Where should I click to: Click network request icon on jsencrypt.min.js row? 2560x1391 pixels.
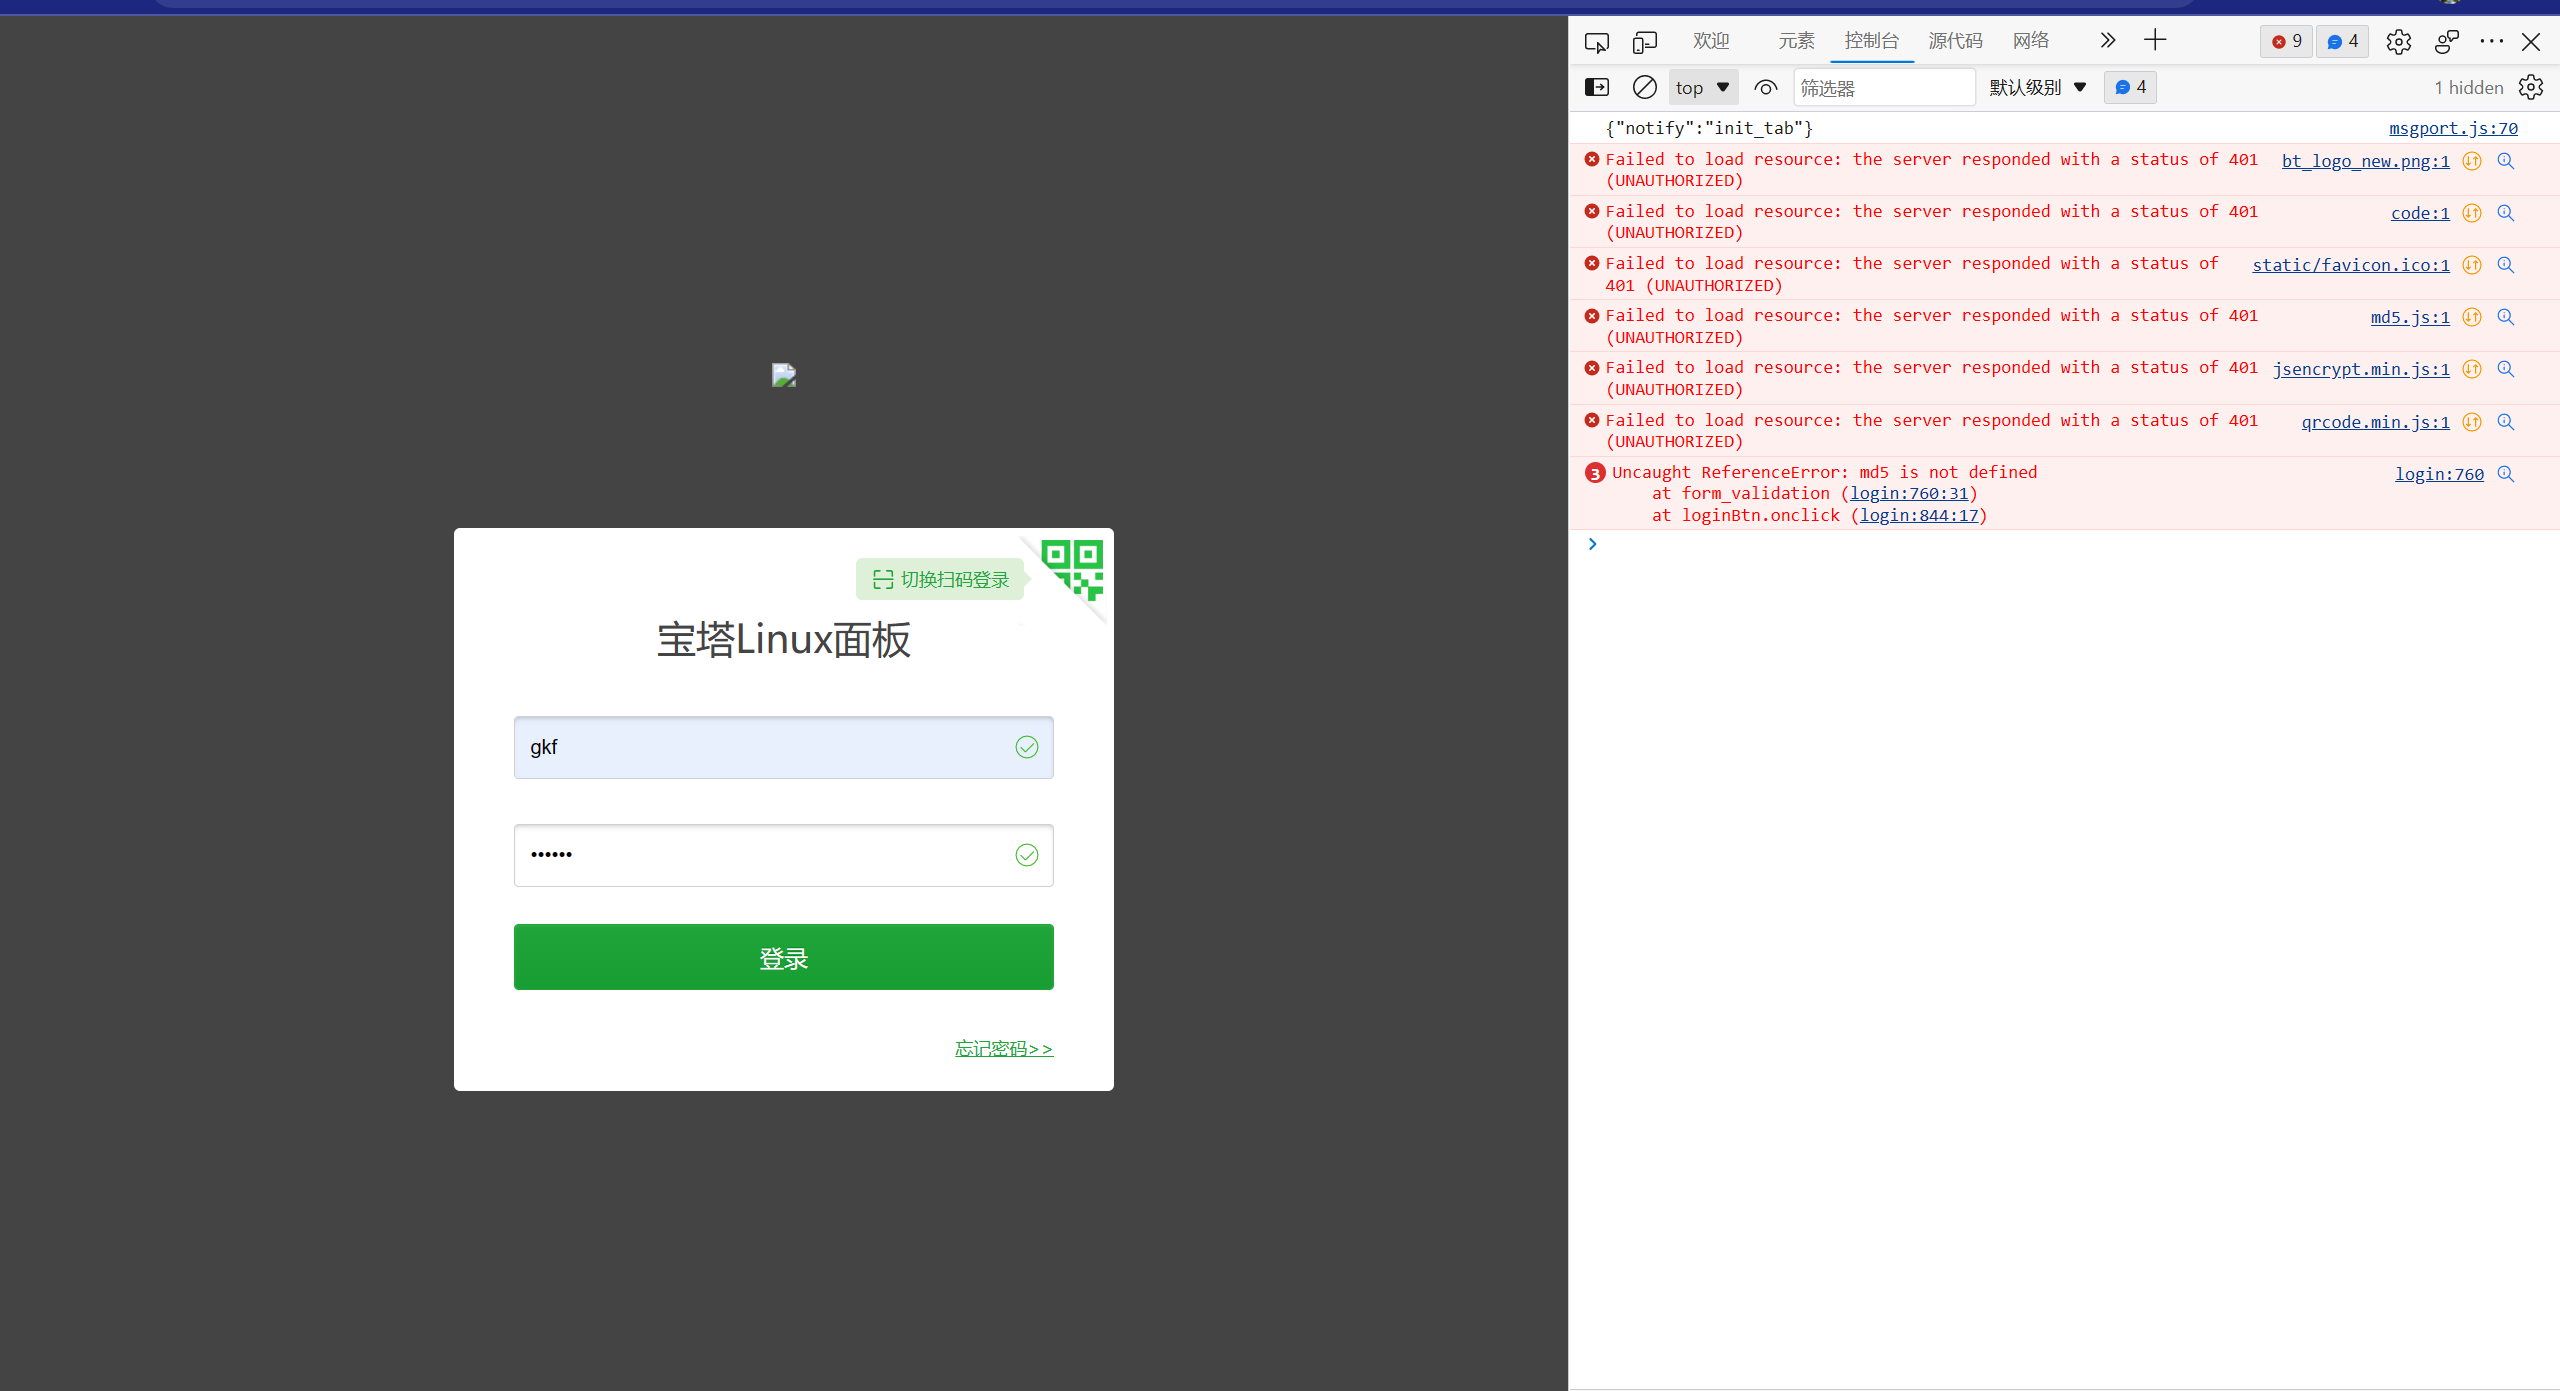pos(2472,369)
